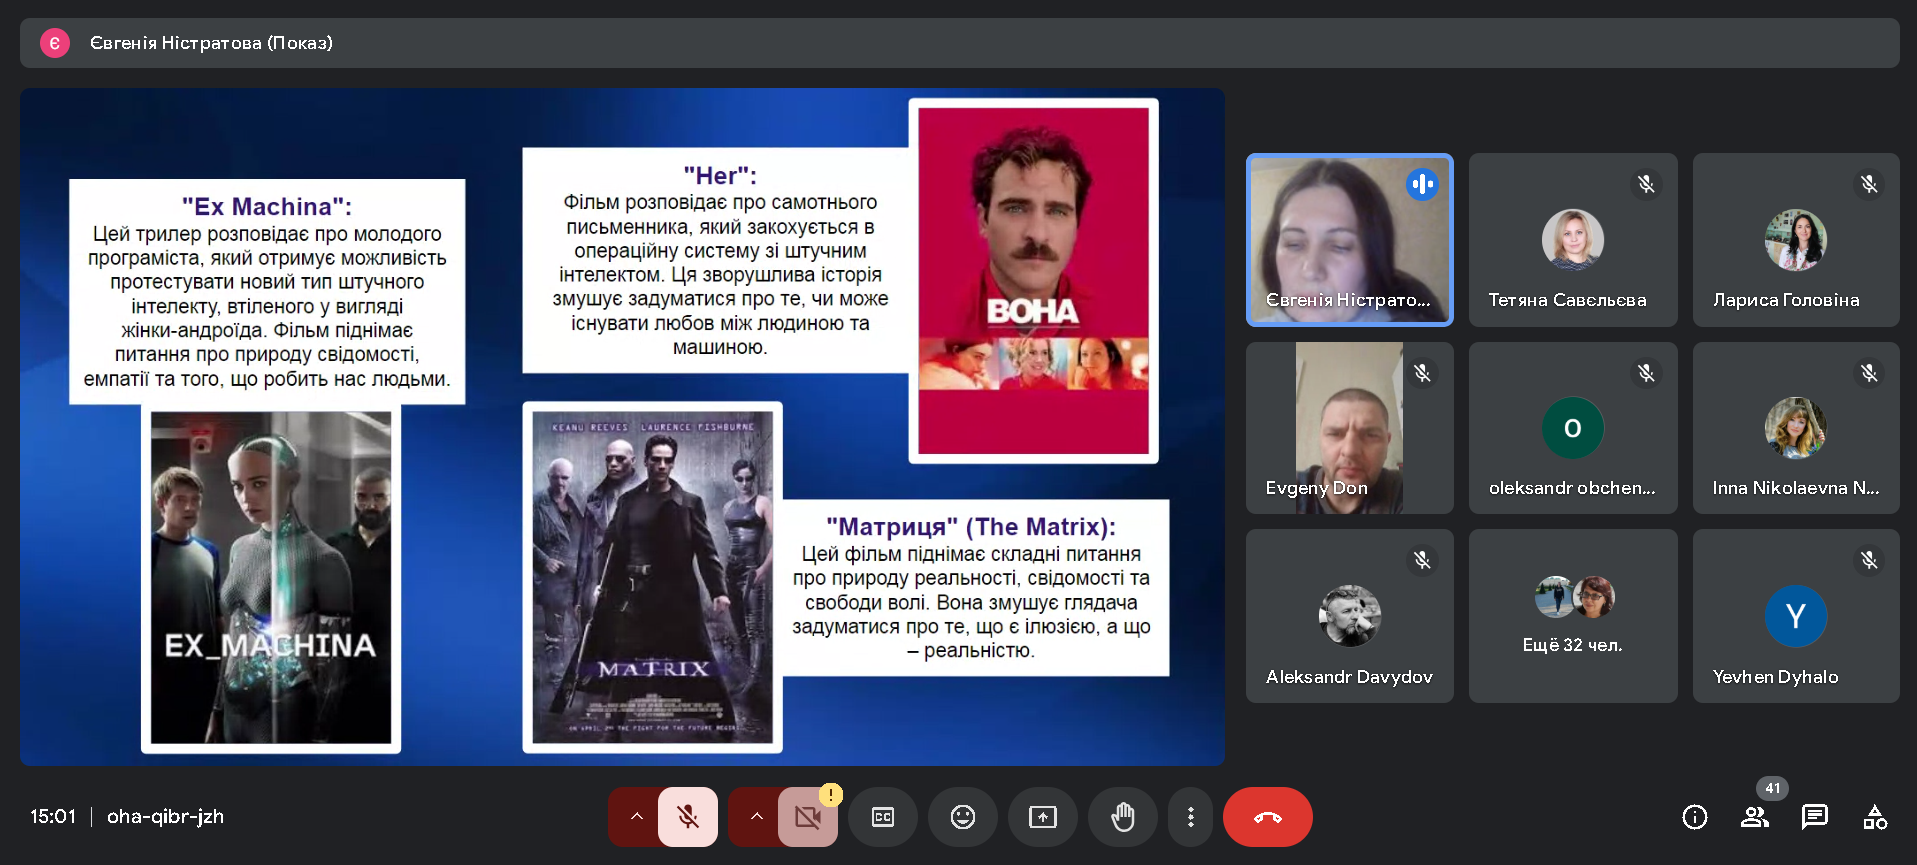Select Inna Nikolaevna's participant tile

coord(1796,428)
